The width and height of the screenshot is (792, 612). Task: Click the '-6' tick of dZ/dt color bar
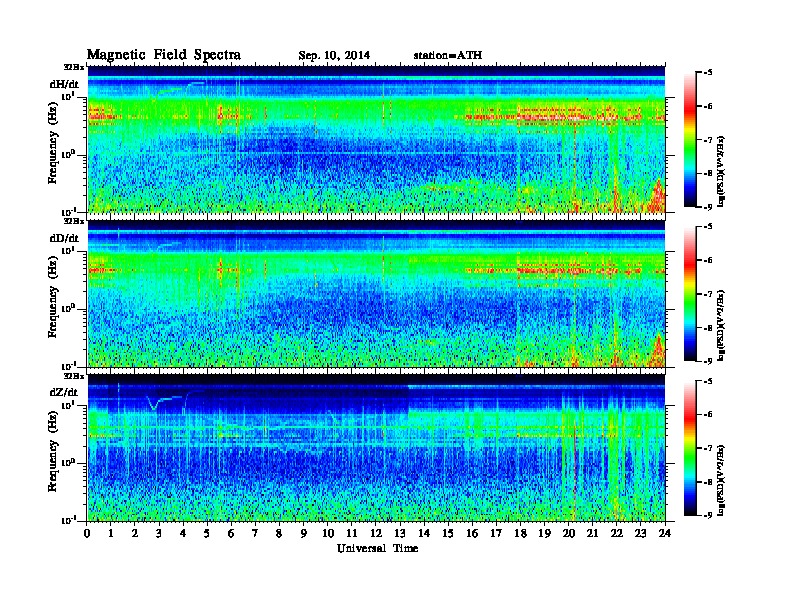point(708,414)
